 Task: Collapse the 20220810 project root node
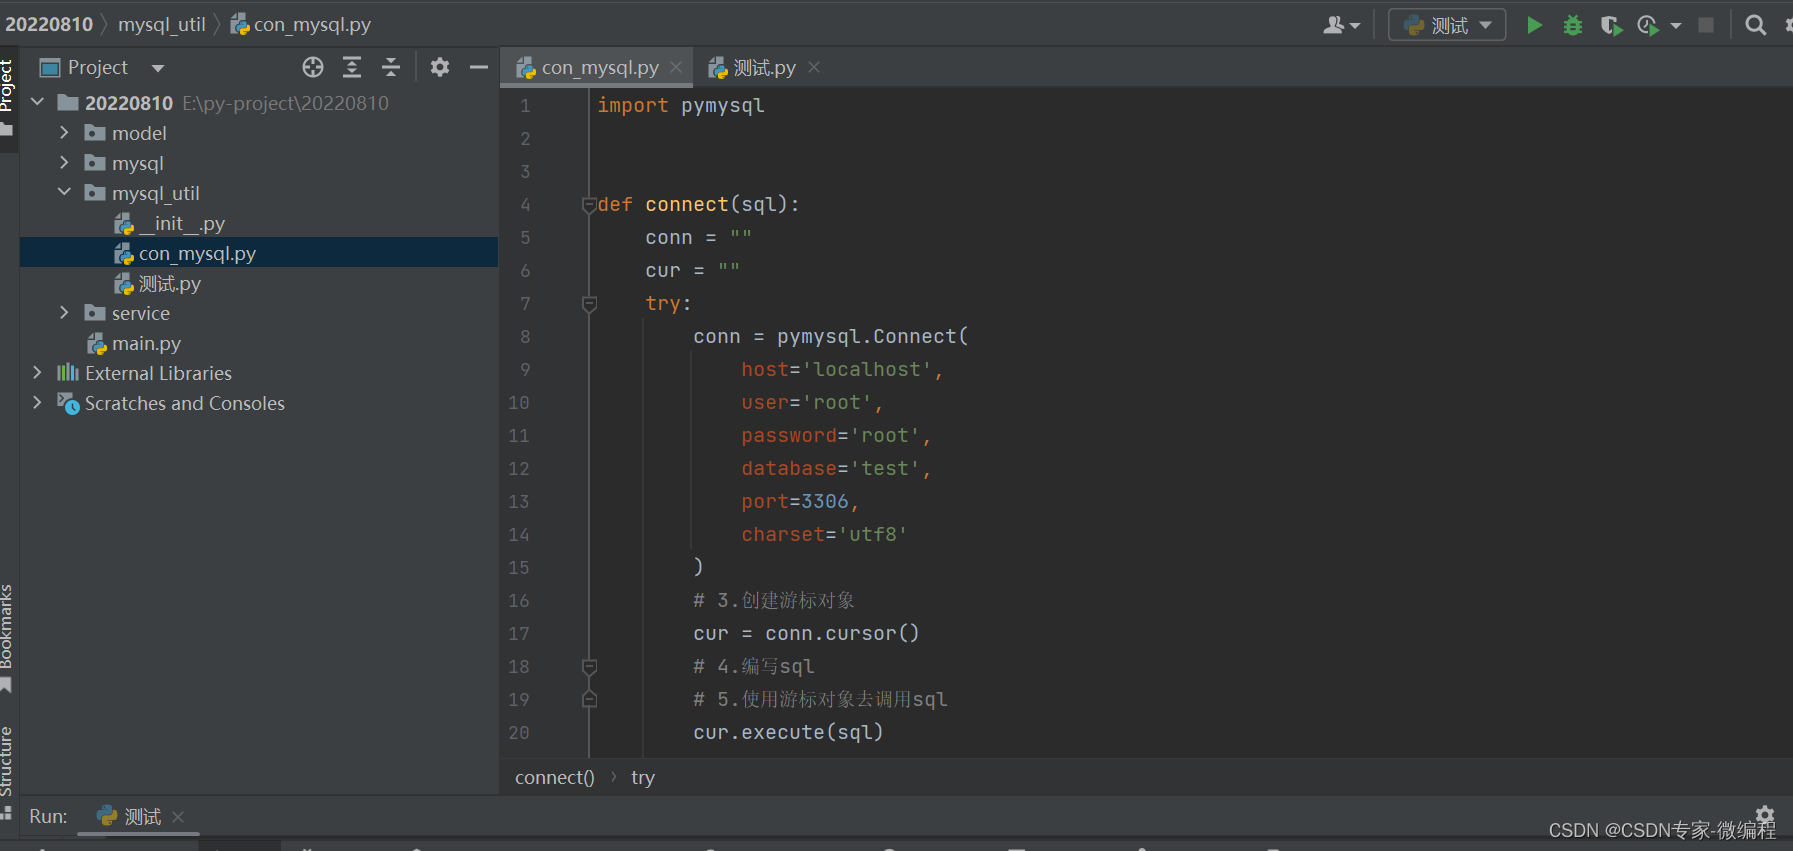[x=38, y=102]
